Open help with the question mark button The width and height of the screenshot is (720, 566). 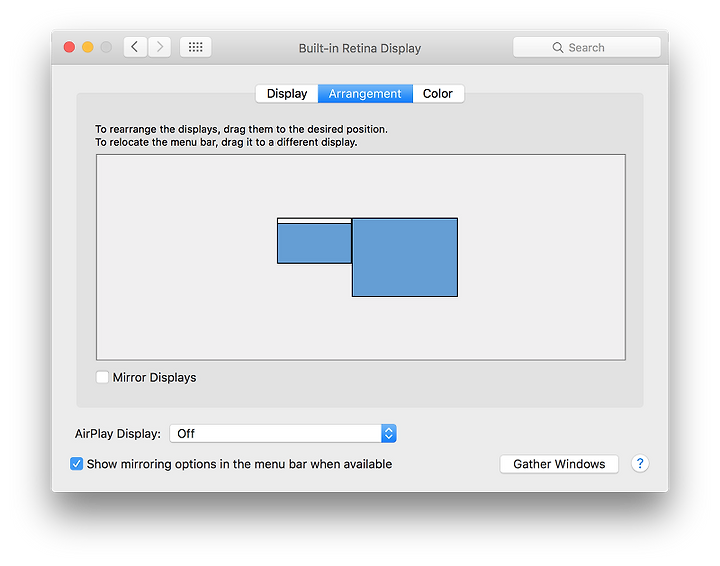[x=640, y=463]
